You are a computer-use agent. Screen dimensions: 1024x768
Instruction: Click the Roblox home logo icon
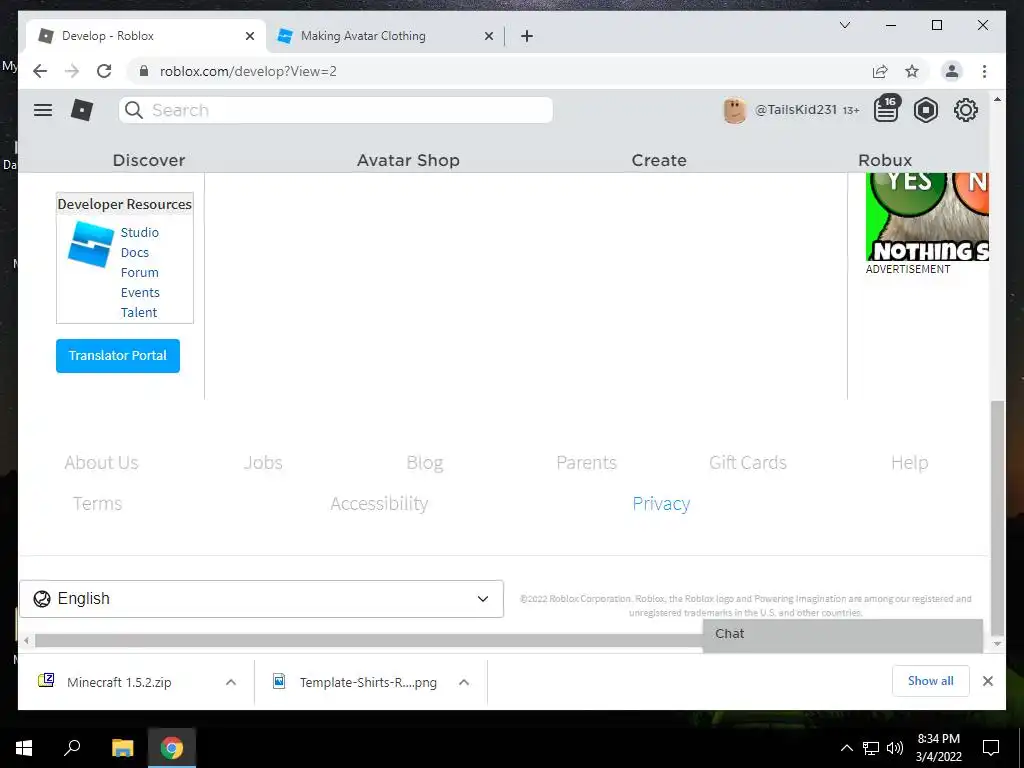pyautogui.click(x=82, y=110)
